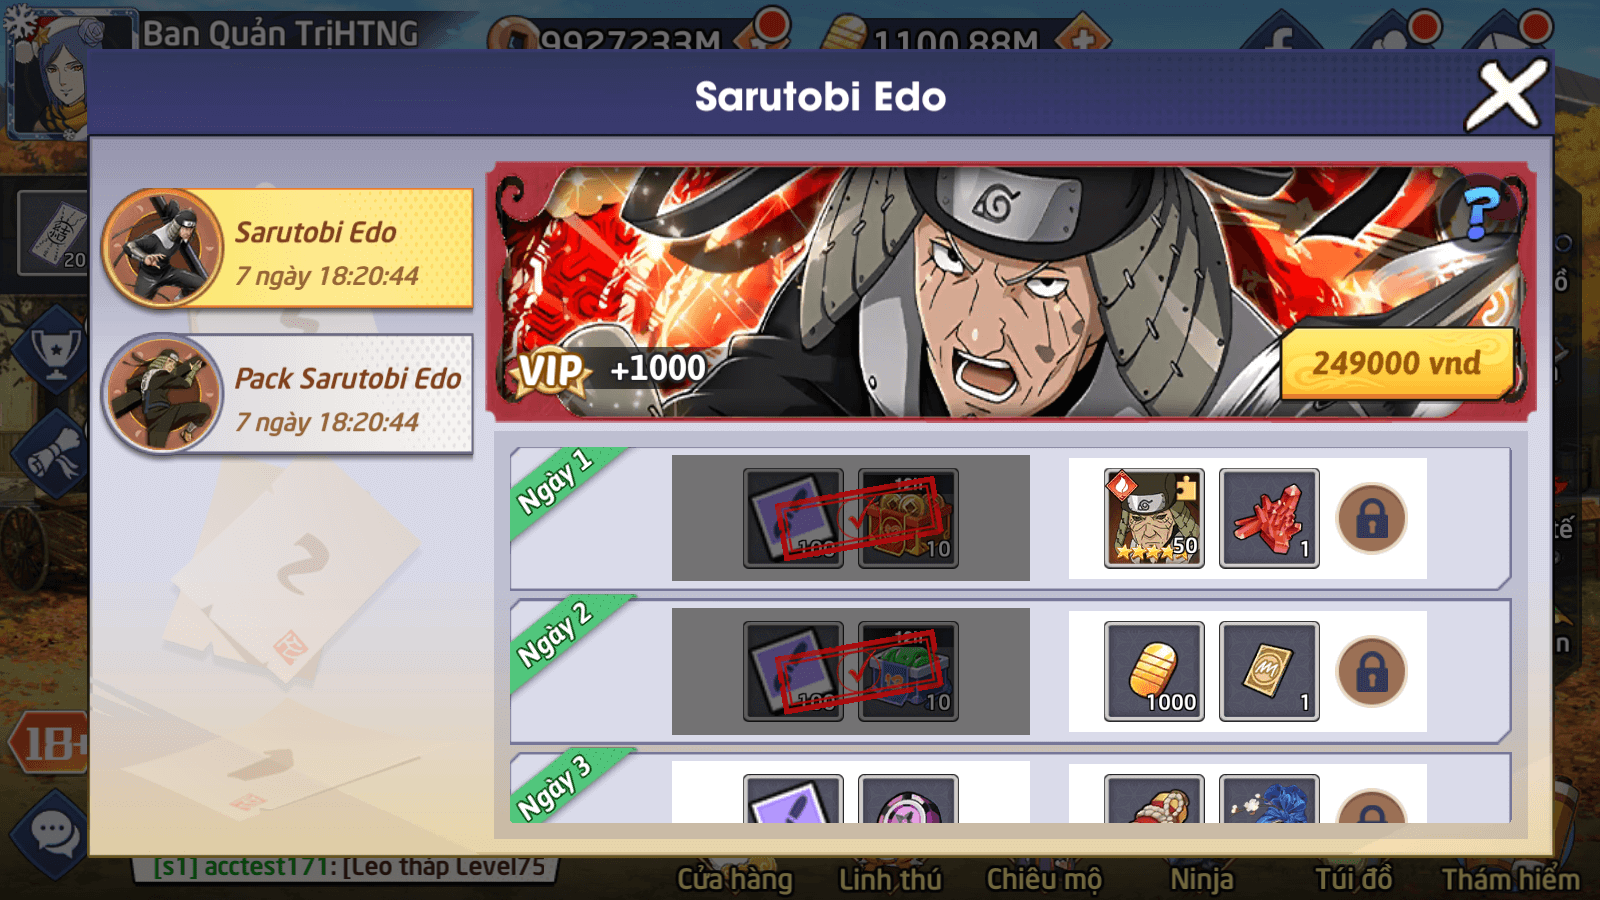
Task: Tap the red crystal reward item
Action: [1269, 518]
